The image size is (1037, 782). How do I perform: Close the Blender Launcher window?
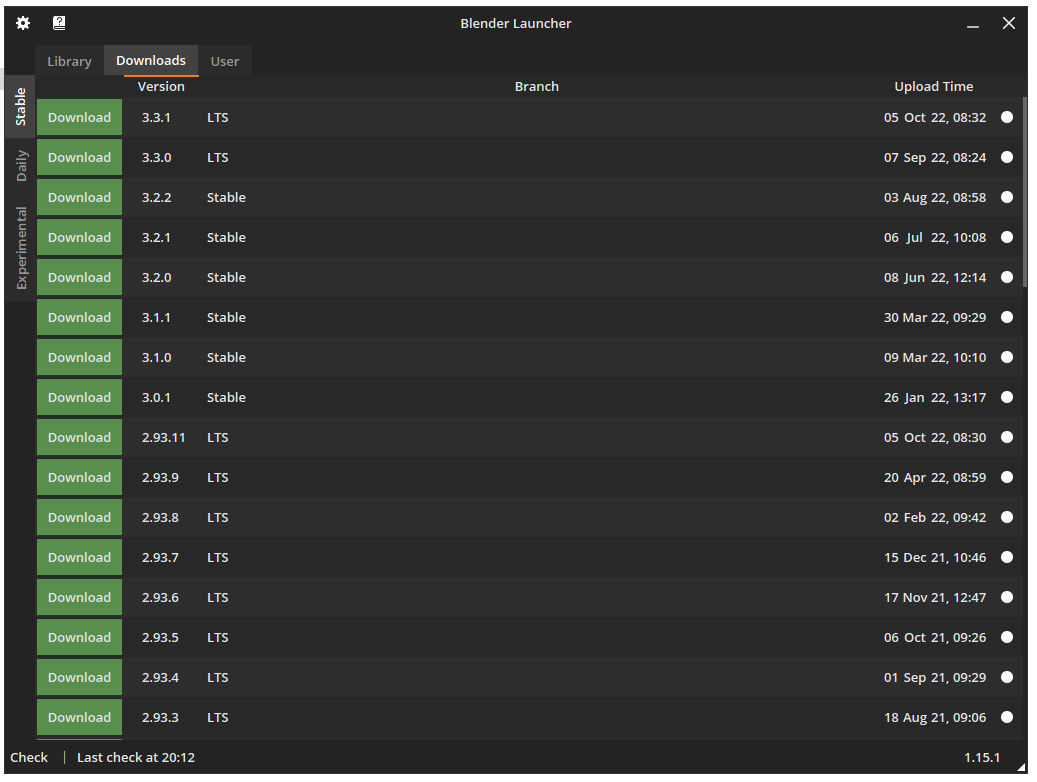(x=1009, y=23)
